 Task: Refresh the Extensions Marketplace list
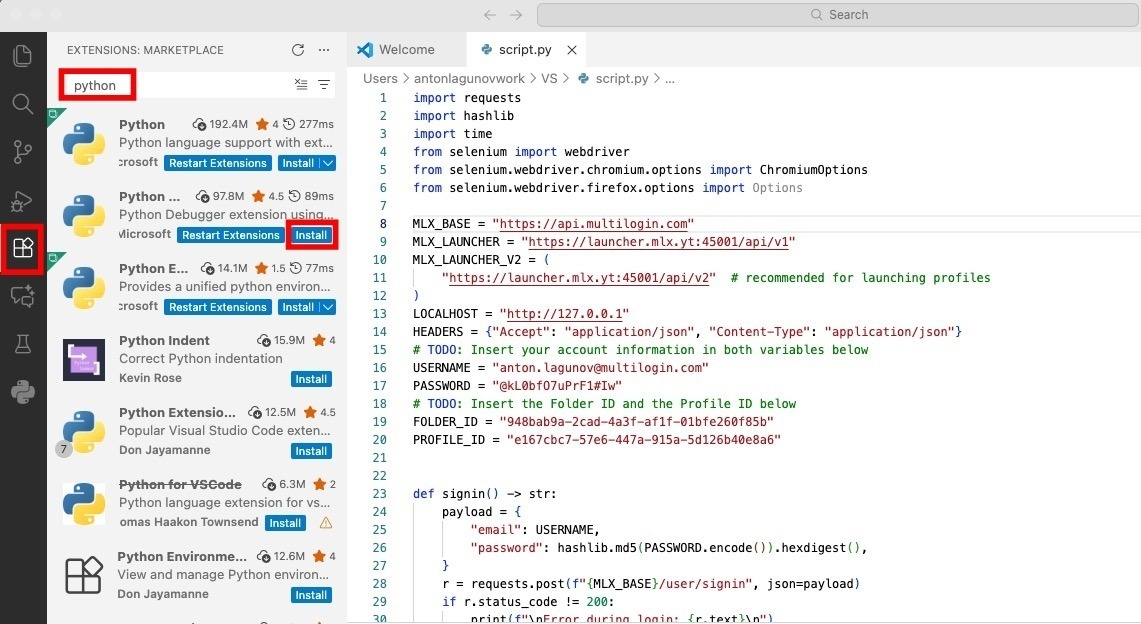click(297, 49)
